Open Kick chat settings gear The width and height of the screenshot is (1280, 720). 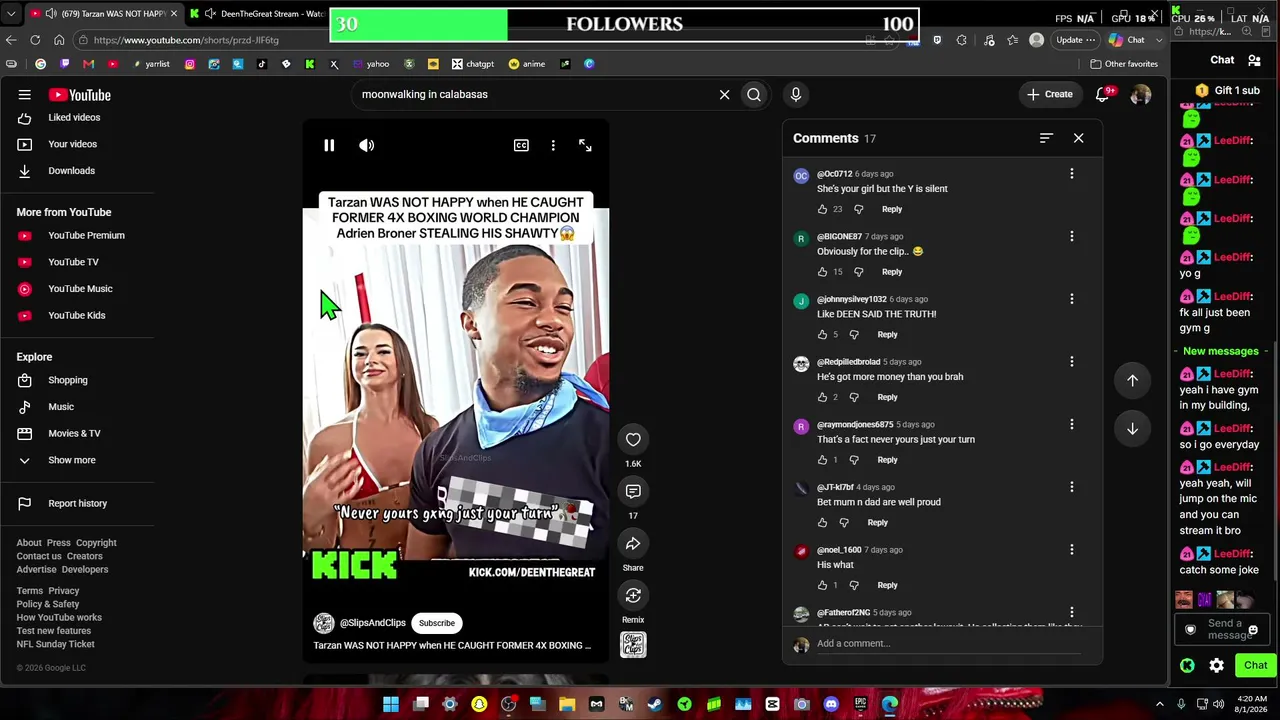tap(1217, 666)
